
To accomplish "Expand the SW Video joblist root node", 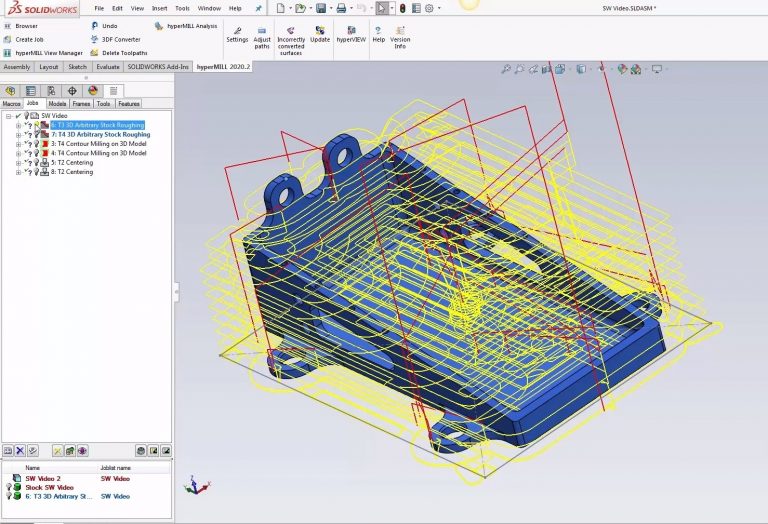I will pos(8,116).
